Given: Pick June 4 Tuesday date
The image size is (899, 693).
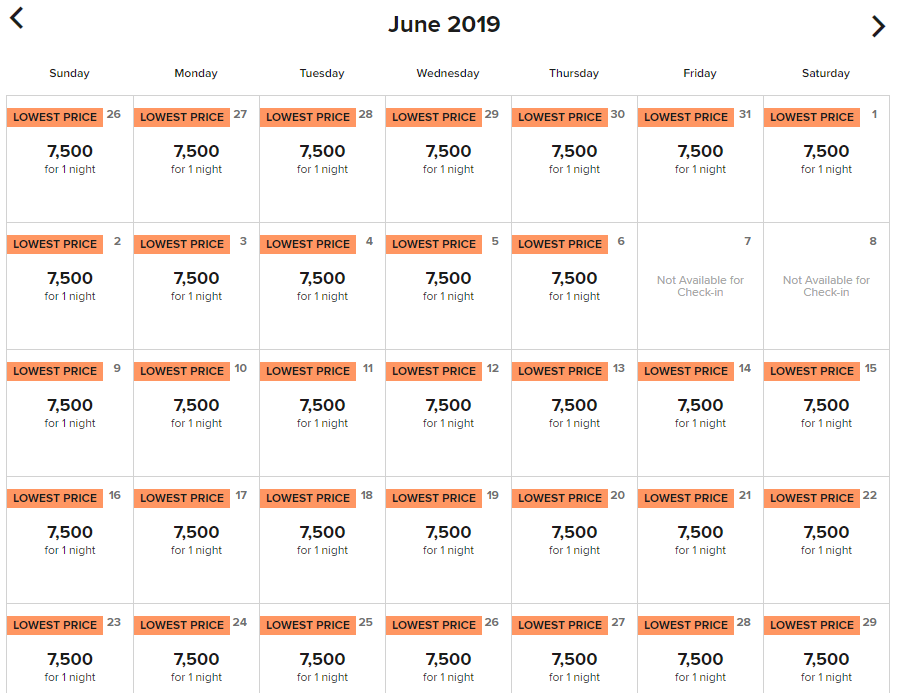Looking at the screenshot, I should point(322,286).
